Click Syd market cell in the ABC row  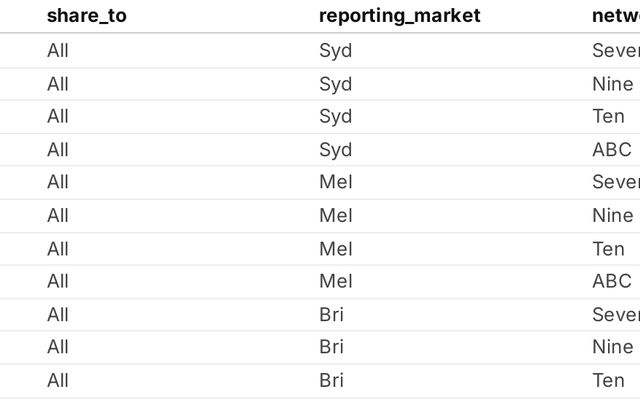point(335,149)
